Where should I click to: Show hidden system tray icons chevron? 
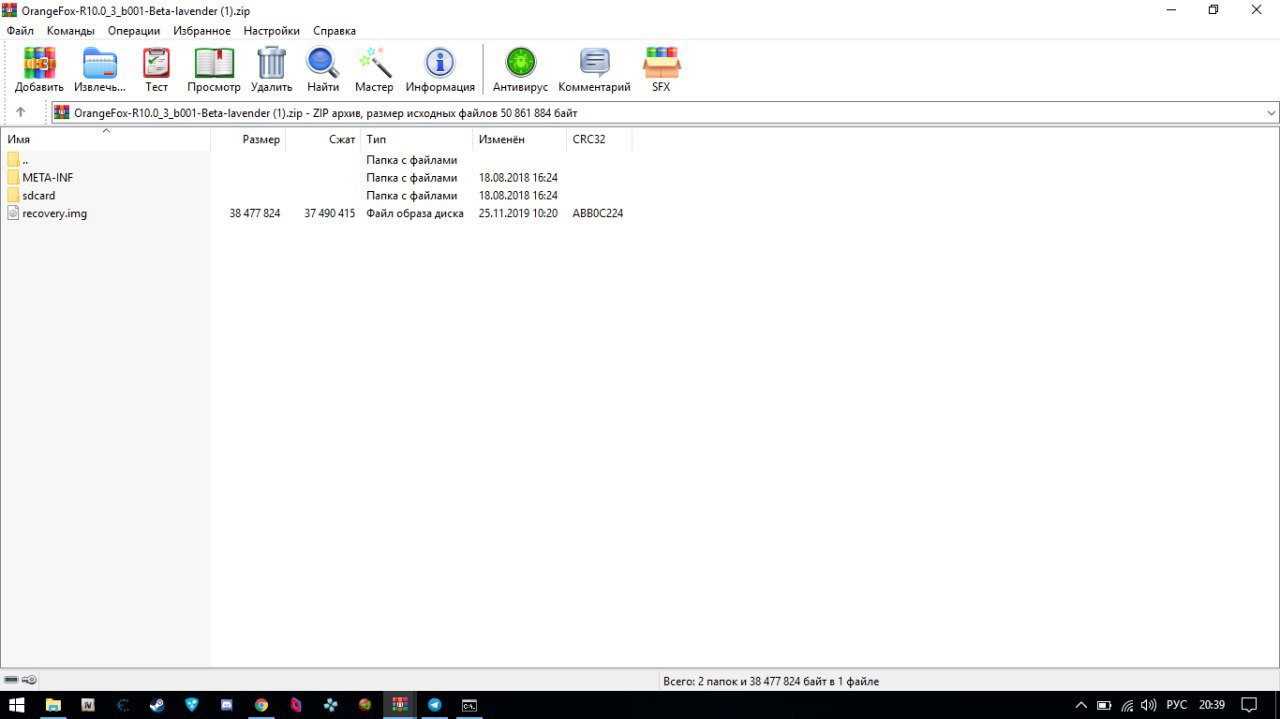(1081, 705)
